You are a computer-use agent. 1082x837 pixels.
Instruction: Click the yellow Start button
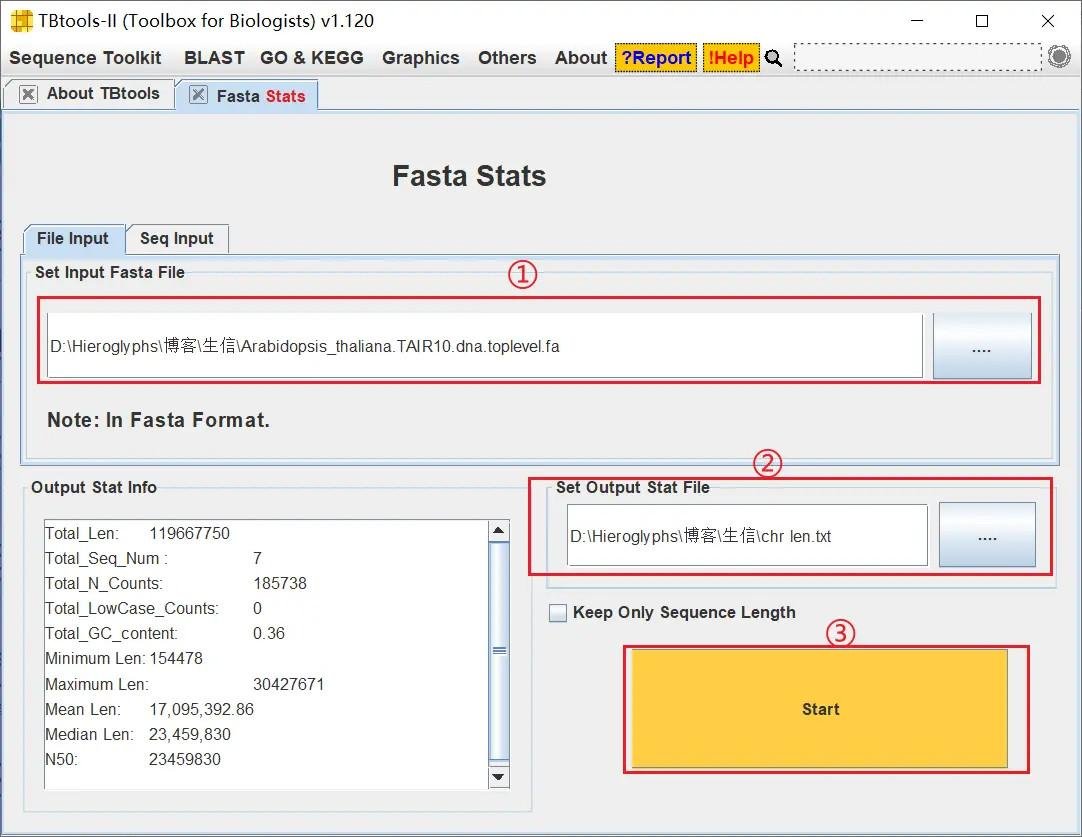pos(820,709)
